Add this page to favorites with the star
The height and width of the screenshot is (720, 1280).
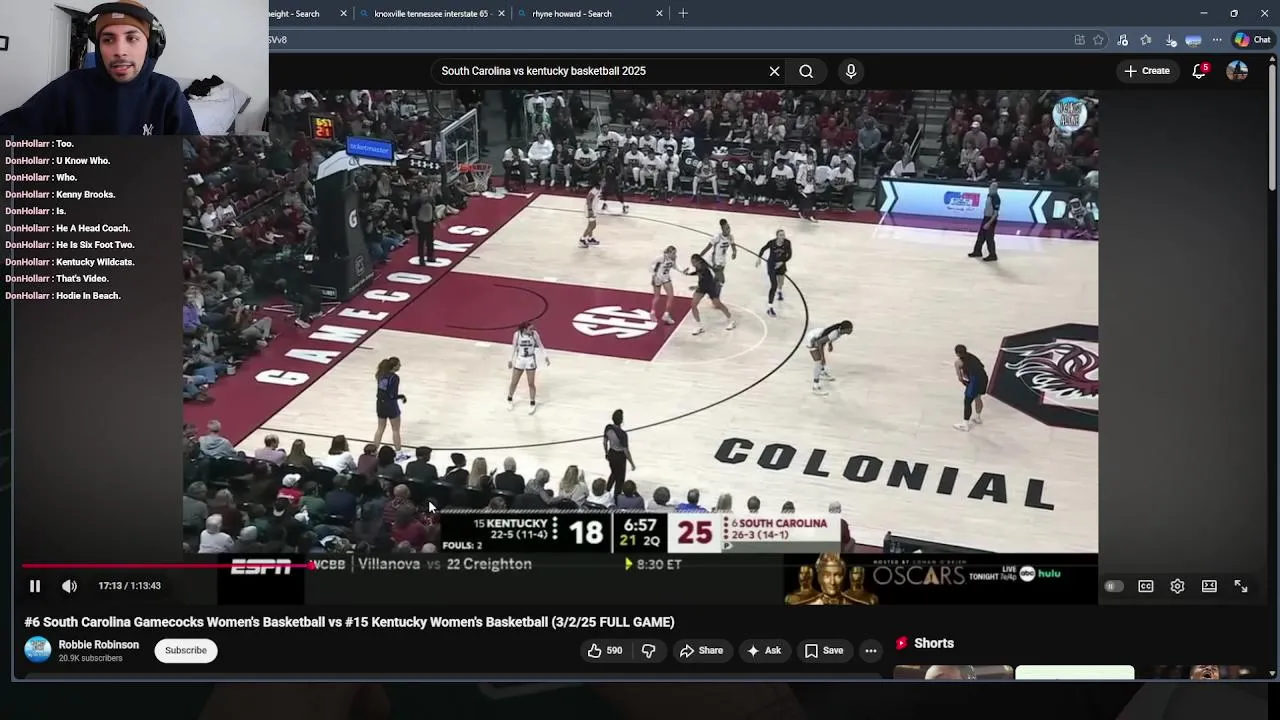pos(1098,40)
